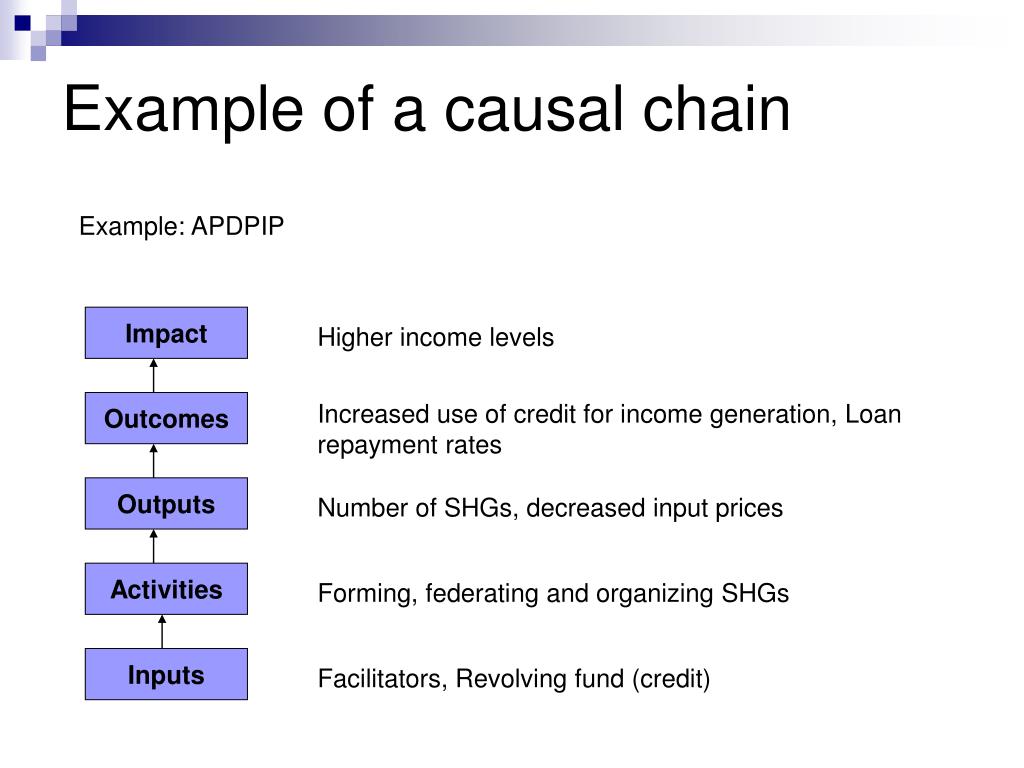Click the dark blue square in header corner
Image resolution: width=1024 pixels, height=768 pixels.
22,23
